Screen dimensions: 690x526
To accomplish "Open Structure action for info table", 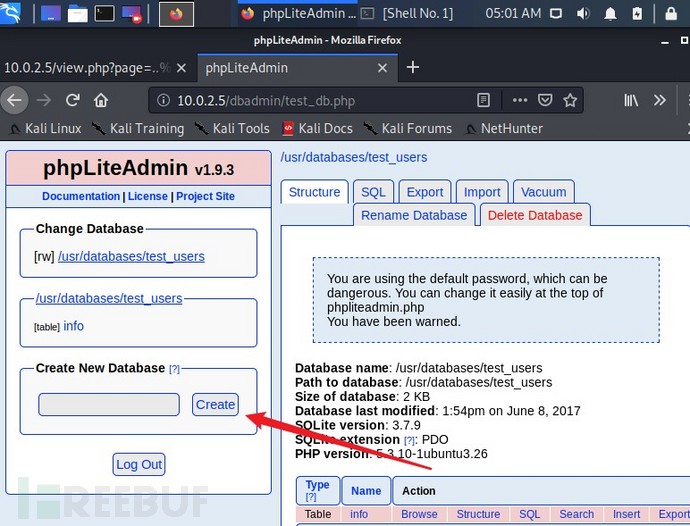I will pos(478,514).
